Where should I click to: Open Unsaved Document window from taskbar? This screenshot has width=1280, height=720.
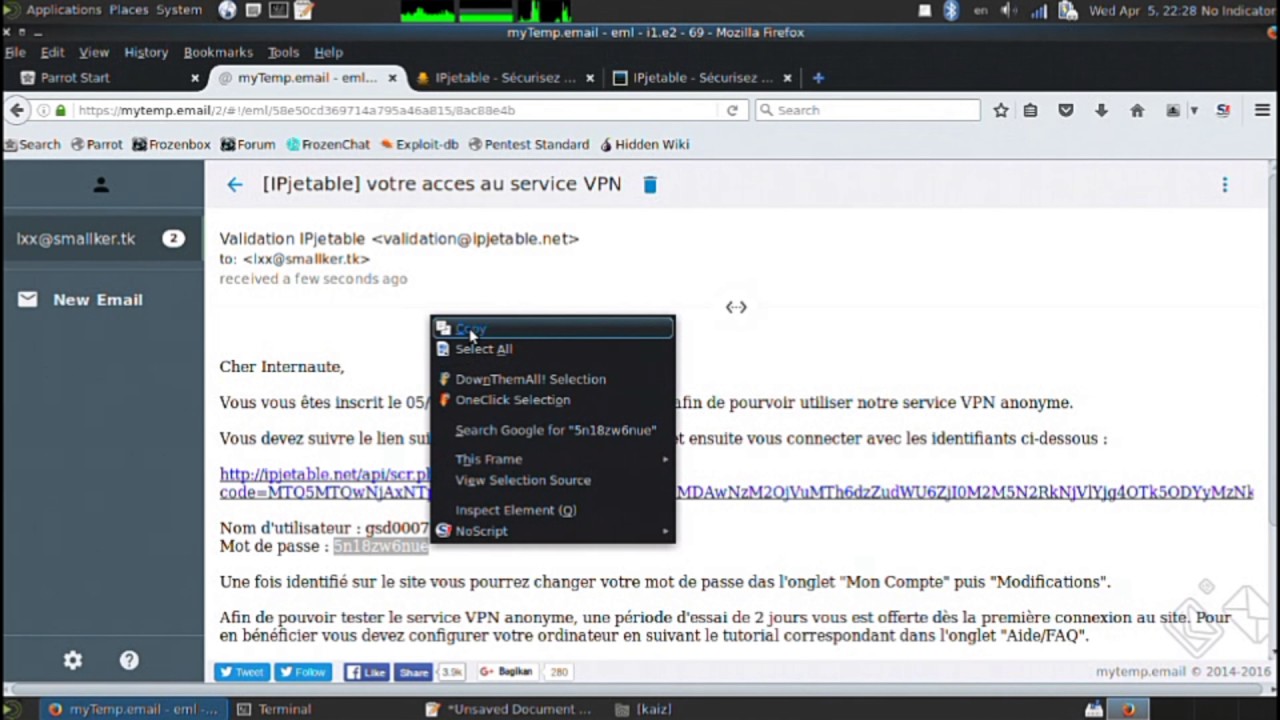click(x=510, y=709)
